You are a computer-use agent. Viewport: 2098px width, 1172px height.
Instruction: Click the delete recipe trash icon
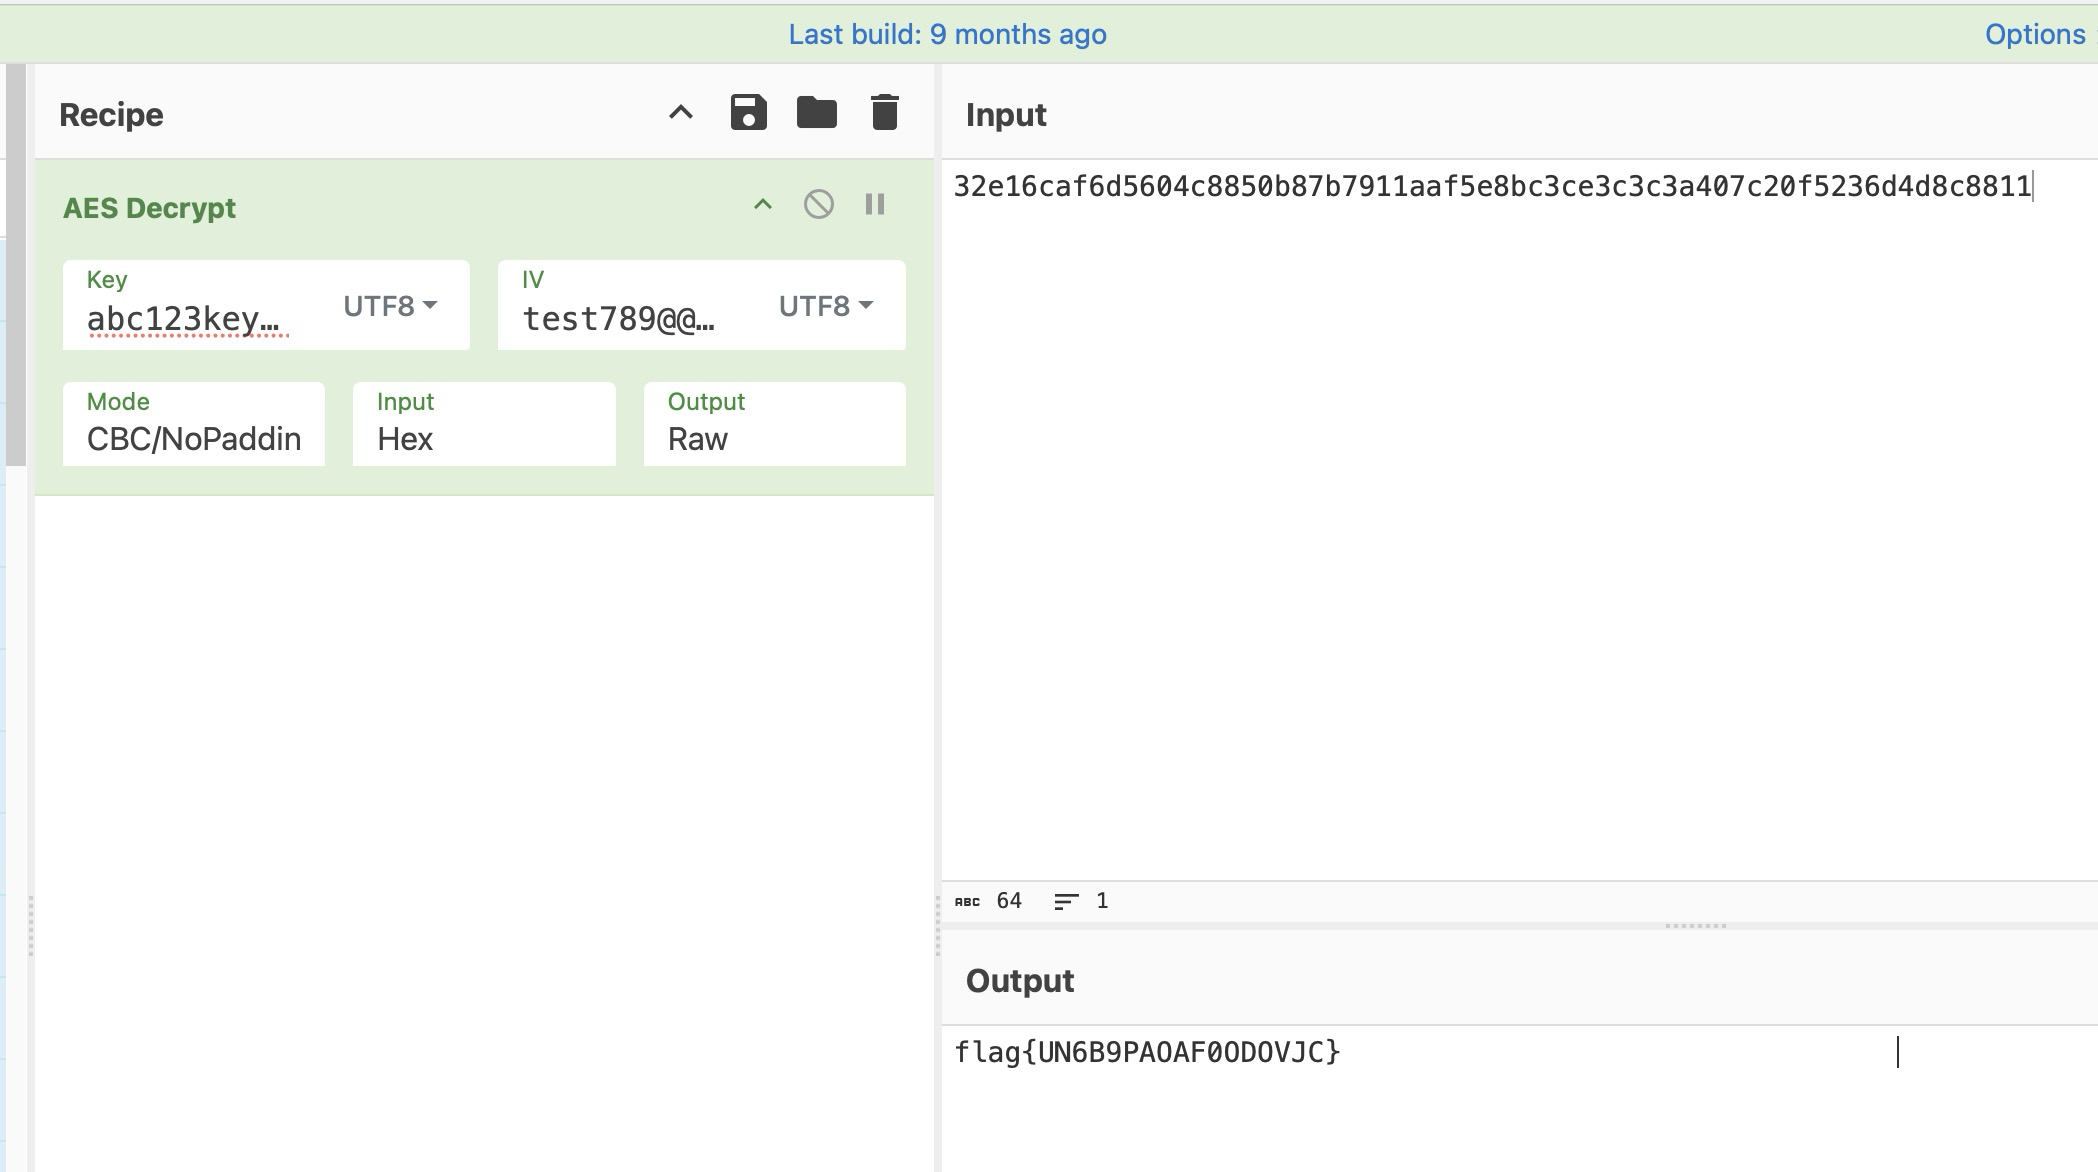pyautogui.click(x=883, y=112)
